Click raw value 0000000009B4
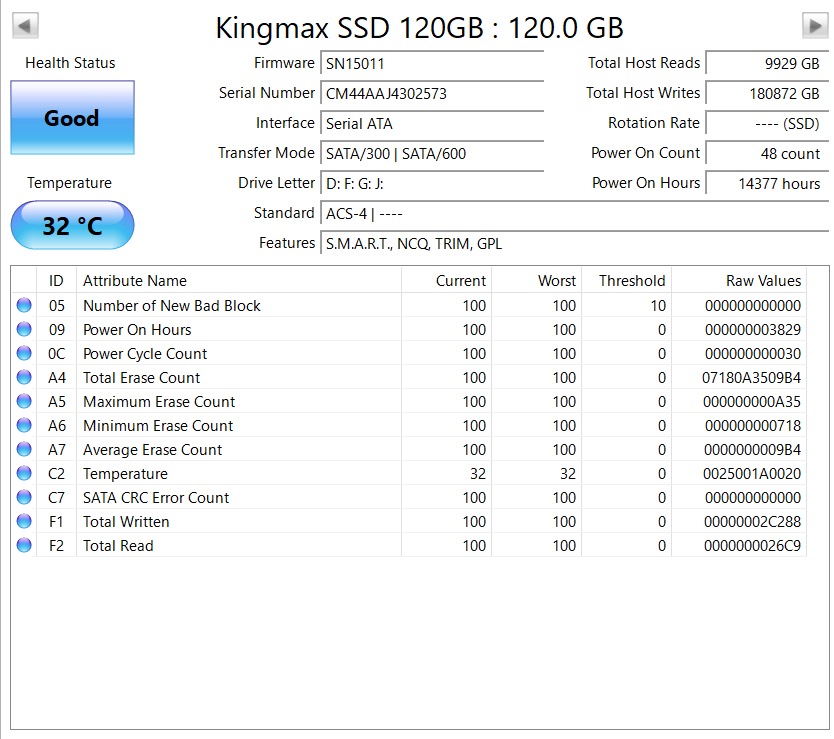834x739 pixels. coord(752,450)
